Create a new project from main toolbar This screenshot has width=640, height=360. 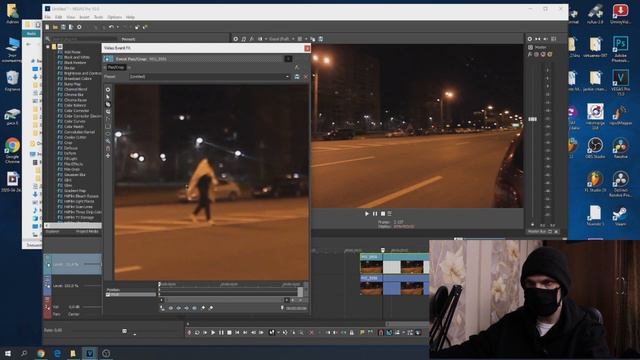point(47,27)
